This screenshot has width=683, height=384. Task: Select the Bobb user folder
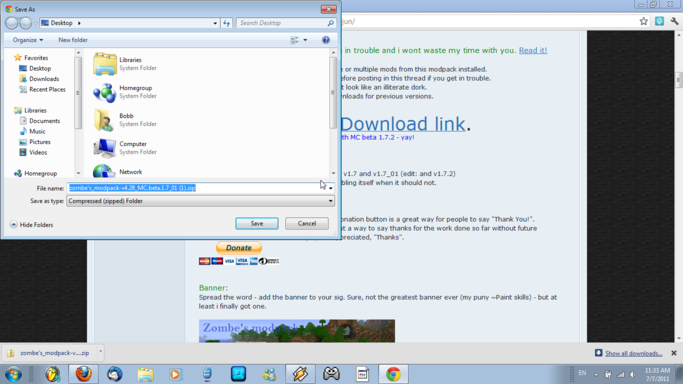tap(125, 120)
